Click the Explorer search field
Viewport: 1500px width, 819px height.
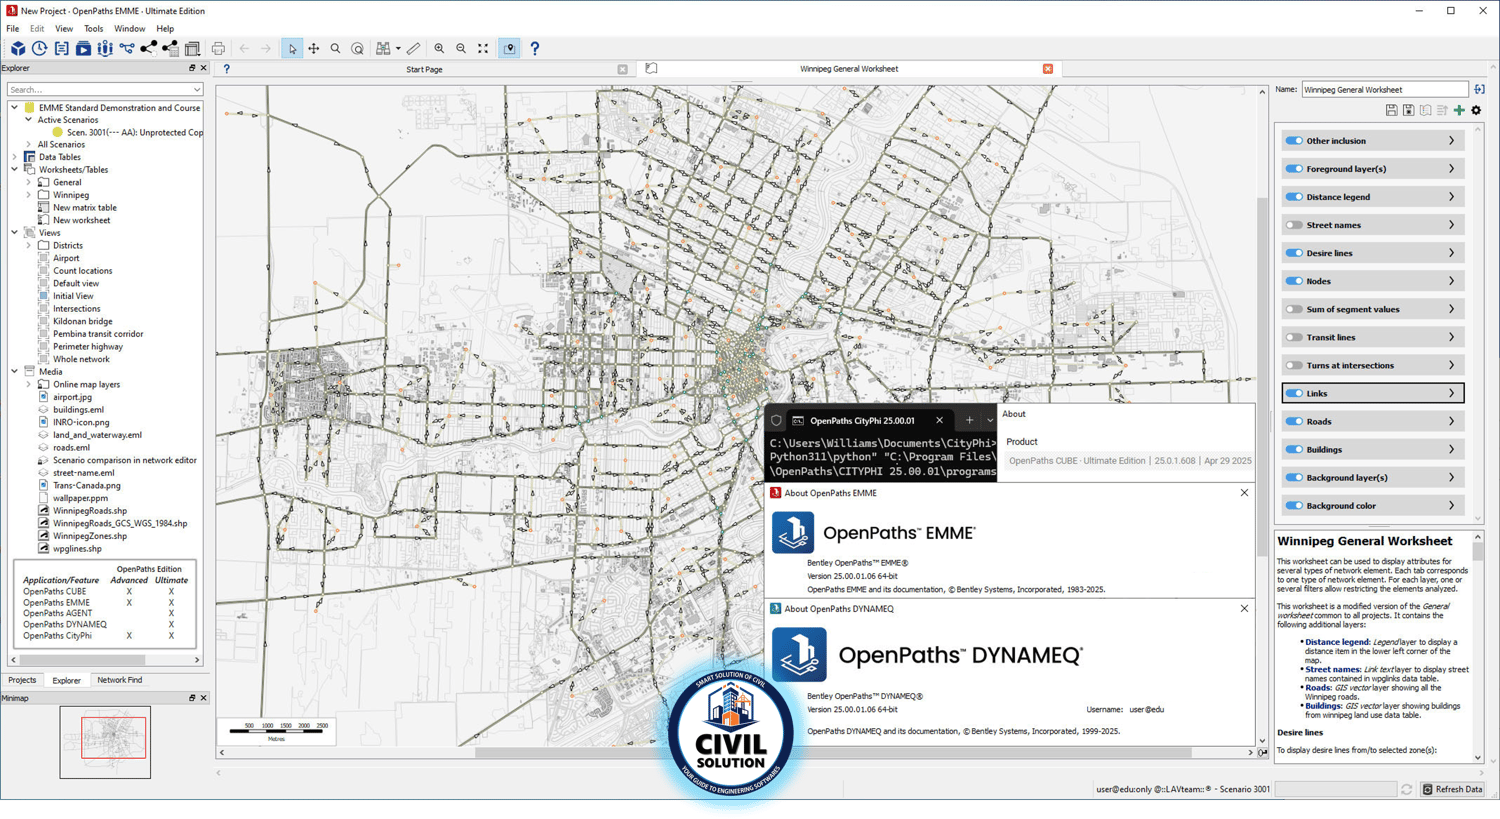(104, 89)
